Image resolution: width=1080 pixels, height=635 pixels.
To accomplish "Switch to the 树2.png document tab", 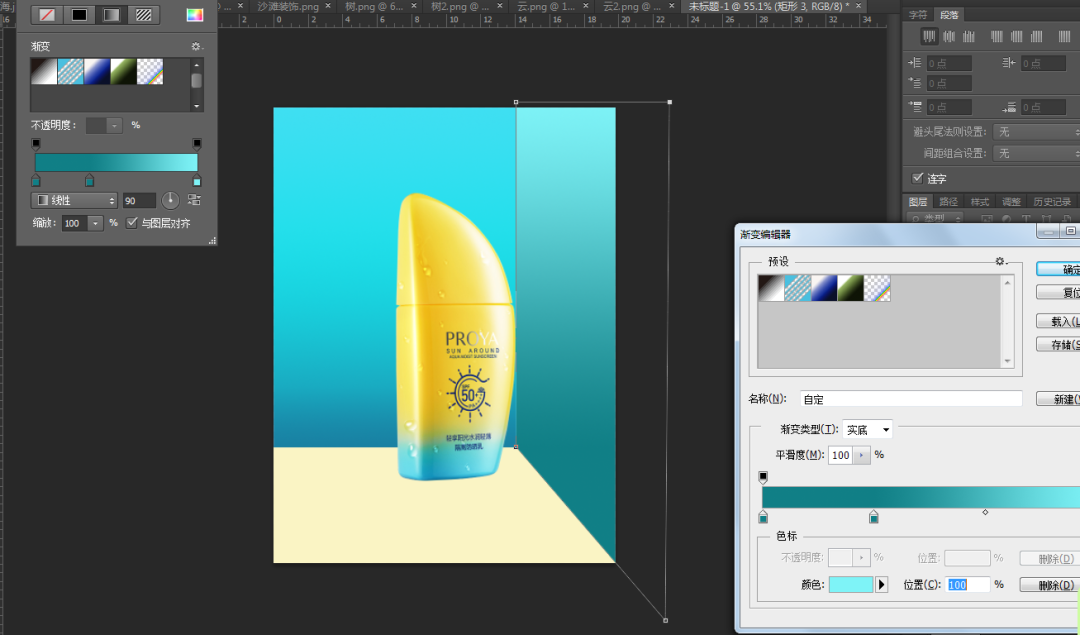I will coord(460,6).
